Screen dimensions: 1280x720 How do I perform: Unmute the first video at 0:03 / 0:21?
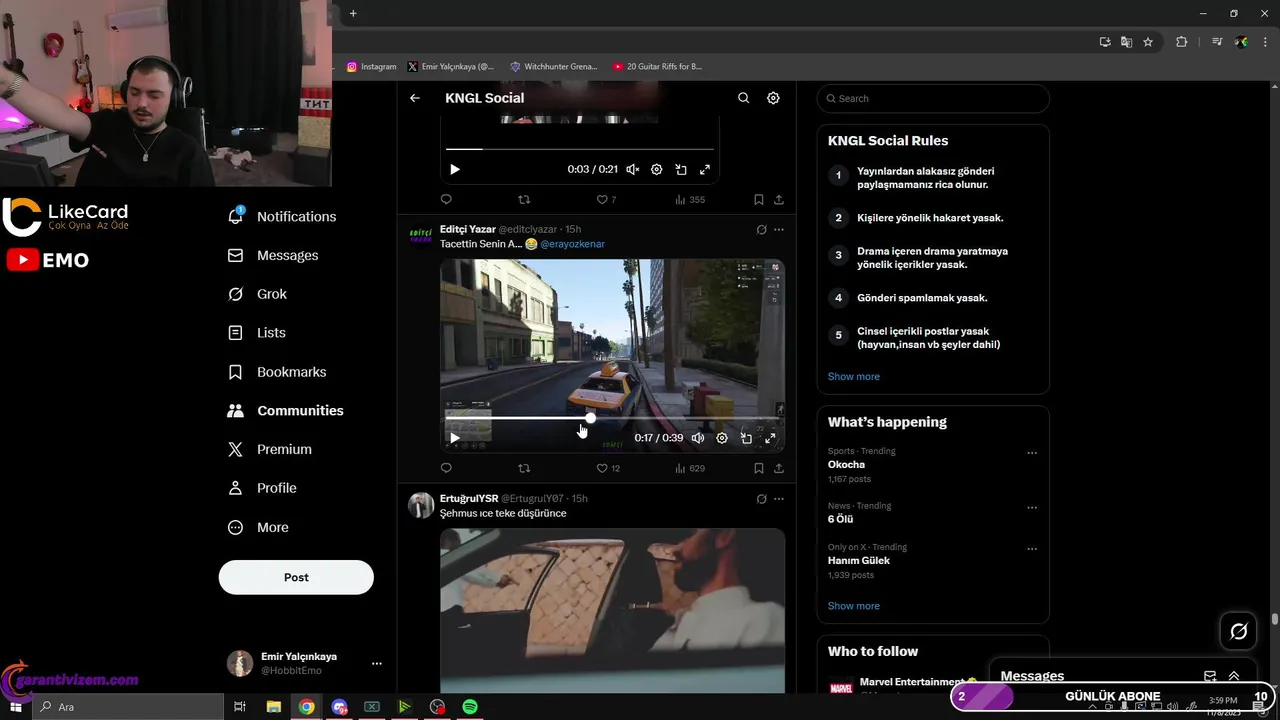[x=632, y=169]
